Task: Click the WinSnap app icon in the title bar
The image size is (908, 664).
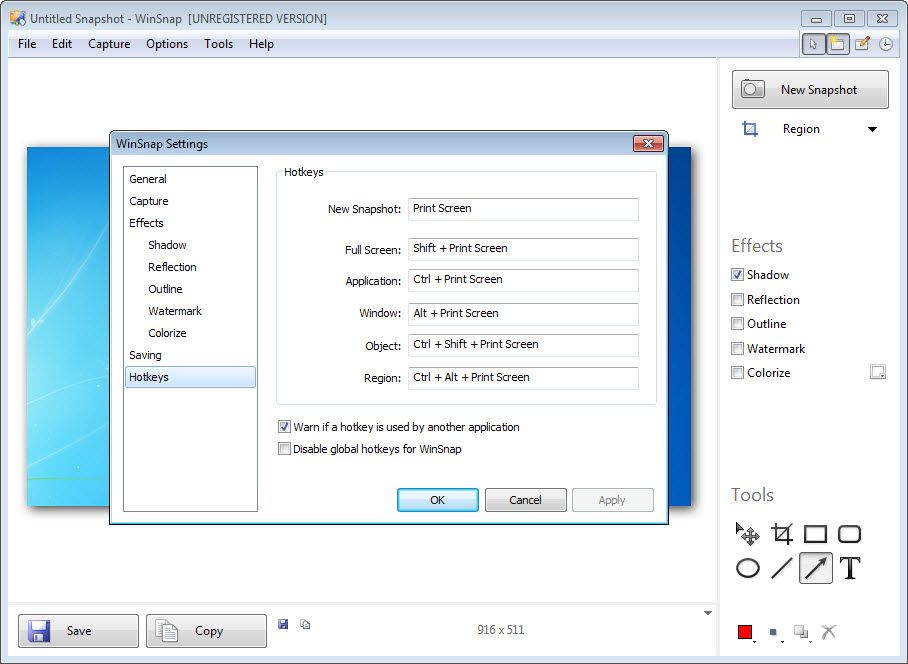Action: pos(18,19)
